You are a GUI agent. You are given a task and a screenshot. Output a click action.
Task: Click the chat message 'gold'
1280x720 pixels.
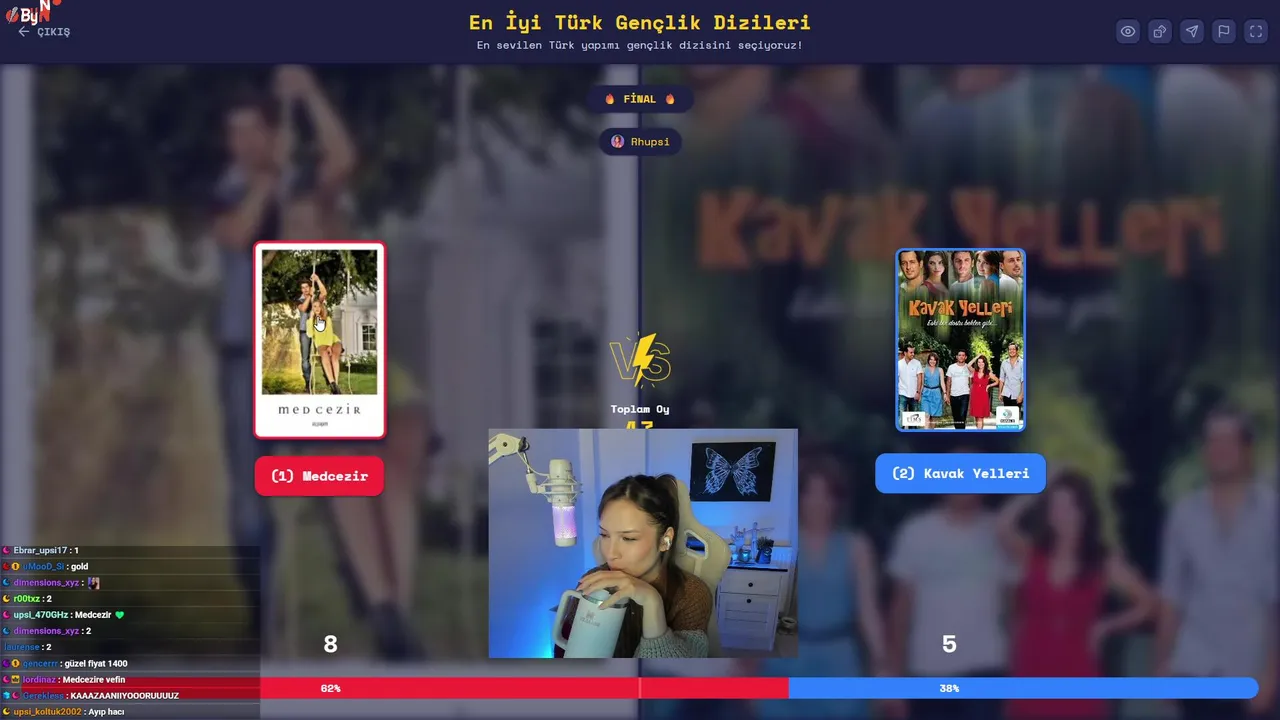(78, 566)
